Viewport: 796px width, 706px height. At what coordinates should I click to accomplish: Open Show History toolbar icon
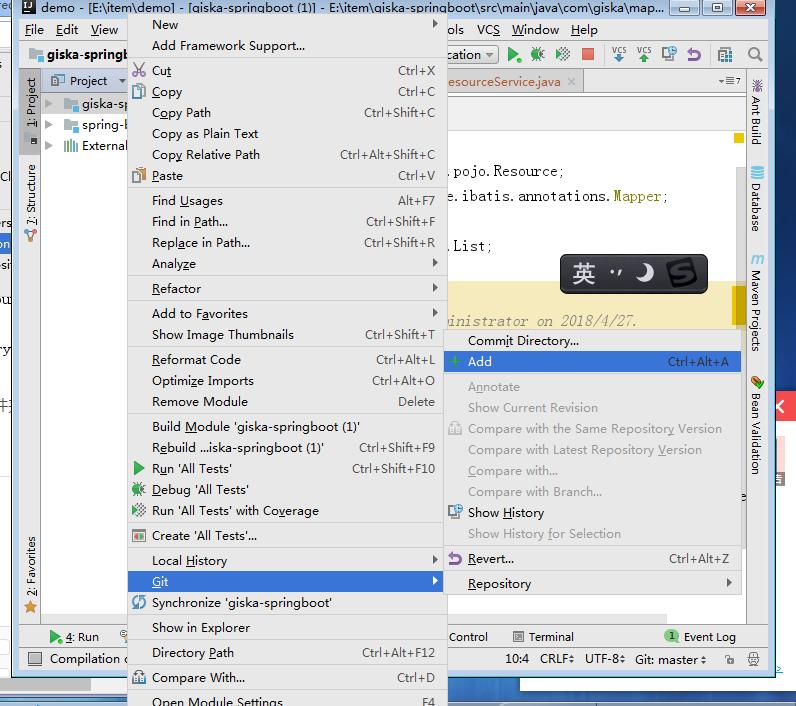pyautogui.click(x=669, y=54)
